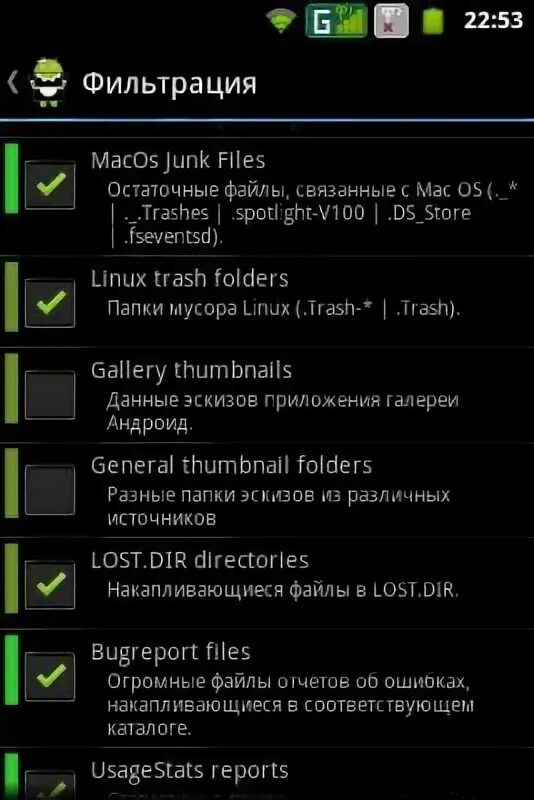Uncheck the MacOs Junk Files checkbox
The width and height of the screenshot is (534, 800).
click(x=50, y=185)
